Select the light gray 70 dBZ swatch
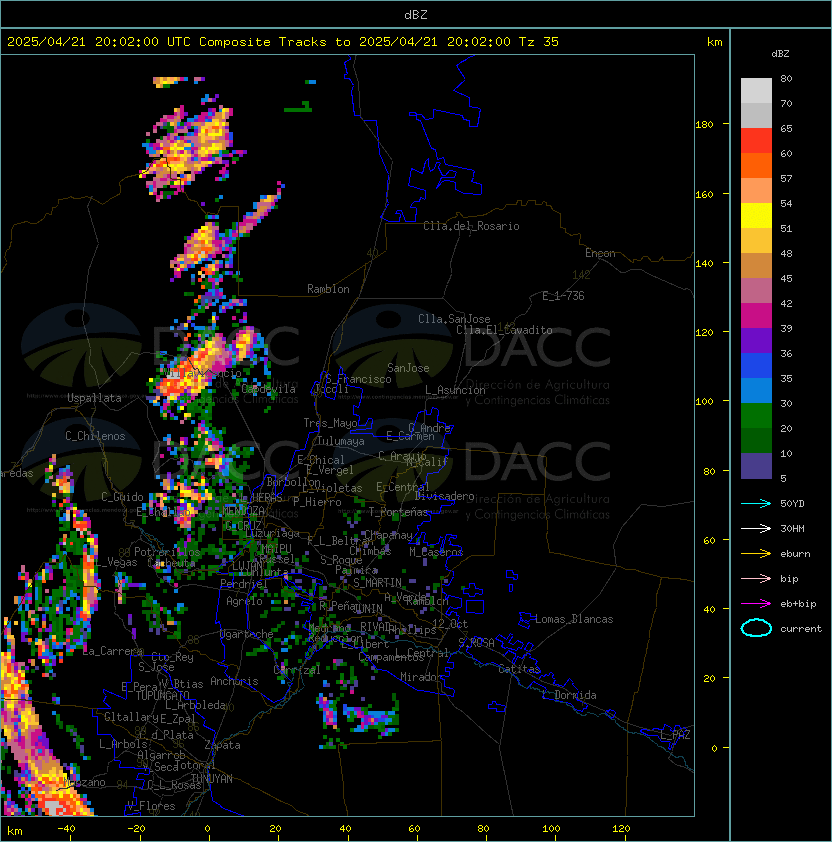832x842 pixels. [x=756, y=91]
